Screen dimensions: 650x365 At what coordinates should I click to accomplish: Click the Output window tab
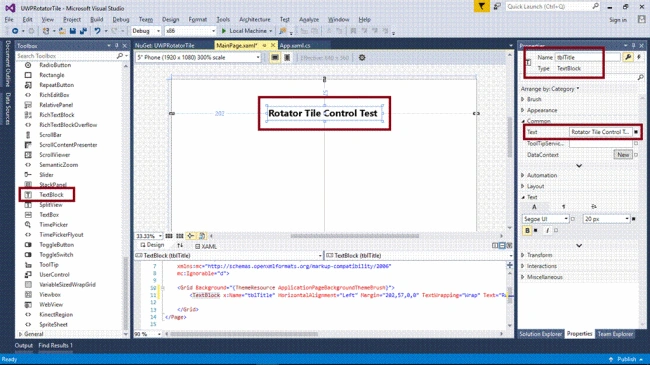coord(24,346)
